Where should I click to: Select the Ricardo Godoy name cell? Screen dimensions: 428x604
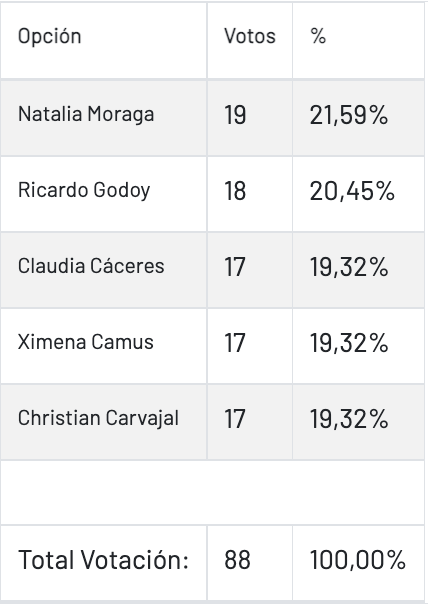pyautogui.click(x=104, y=194)
